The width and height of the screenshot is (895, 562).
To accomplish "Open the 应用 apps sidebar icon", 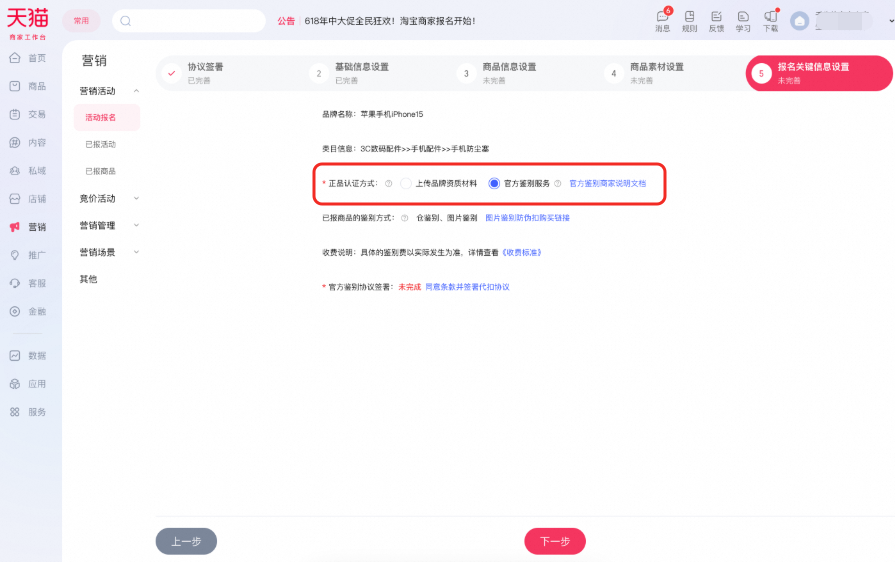I will 15,384.
